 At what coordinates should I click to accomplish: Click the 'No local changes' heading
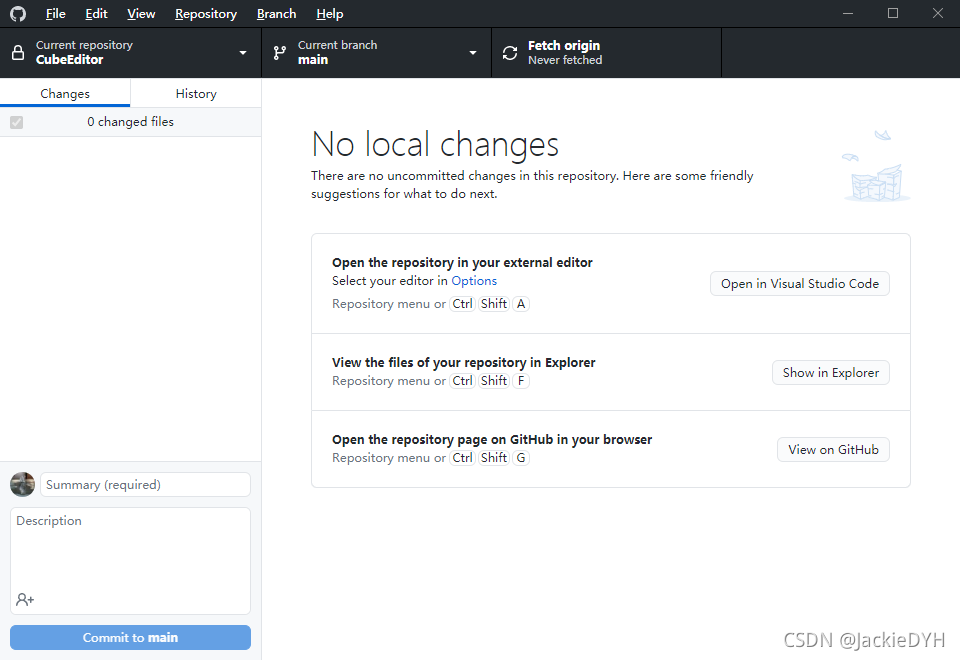coord(435,144)
